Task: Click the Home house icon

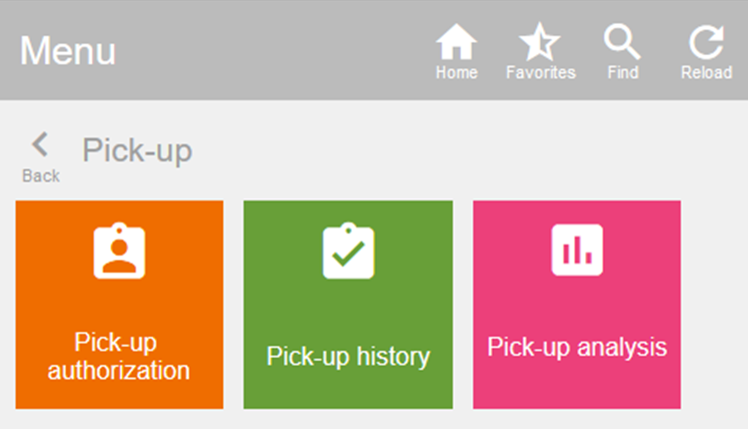Action: coord(456,42)
